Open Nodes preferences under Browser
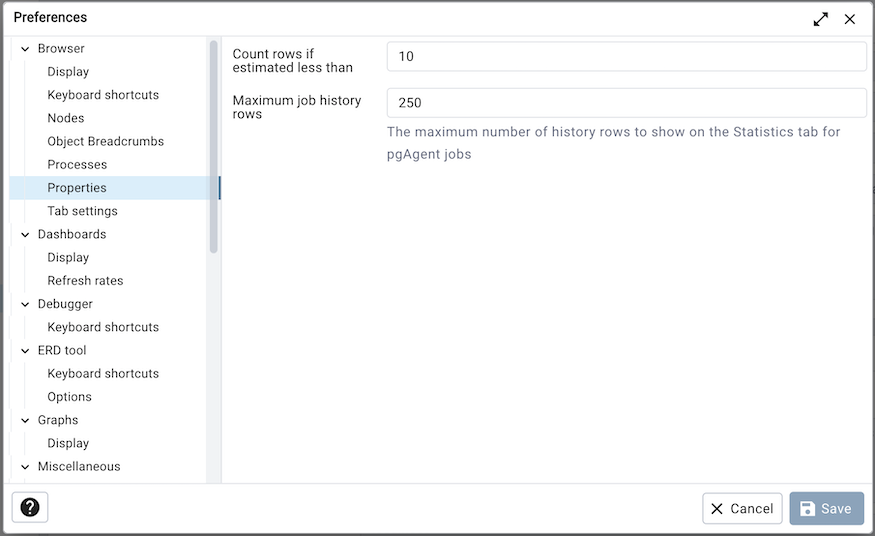Image resolution: width=875 pixels, height=536 pixels. tap(66, 118)
